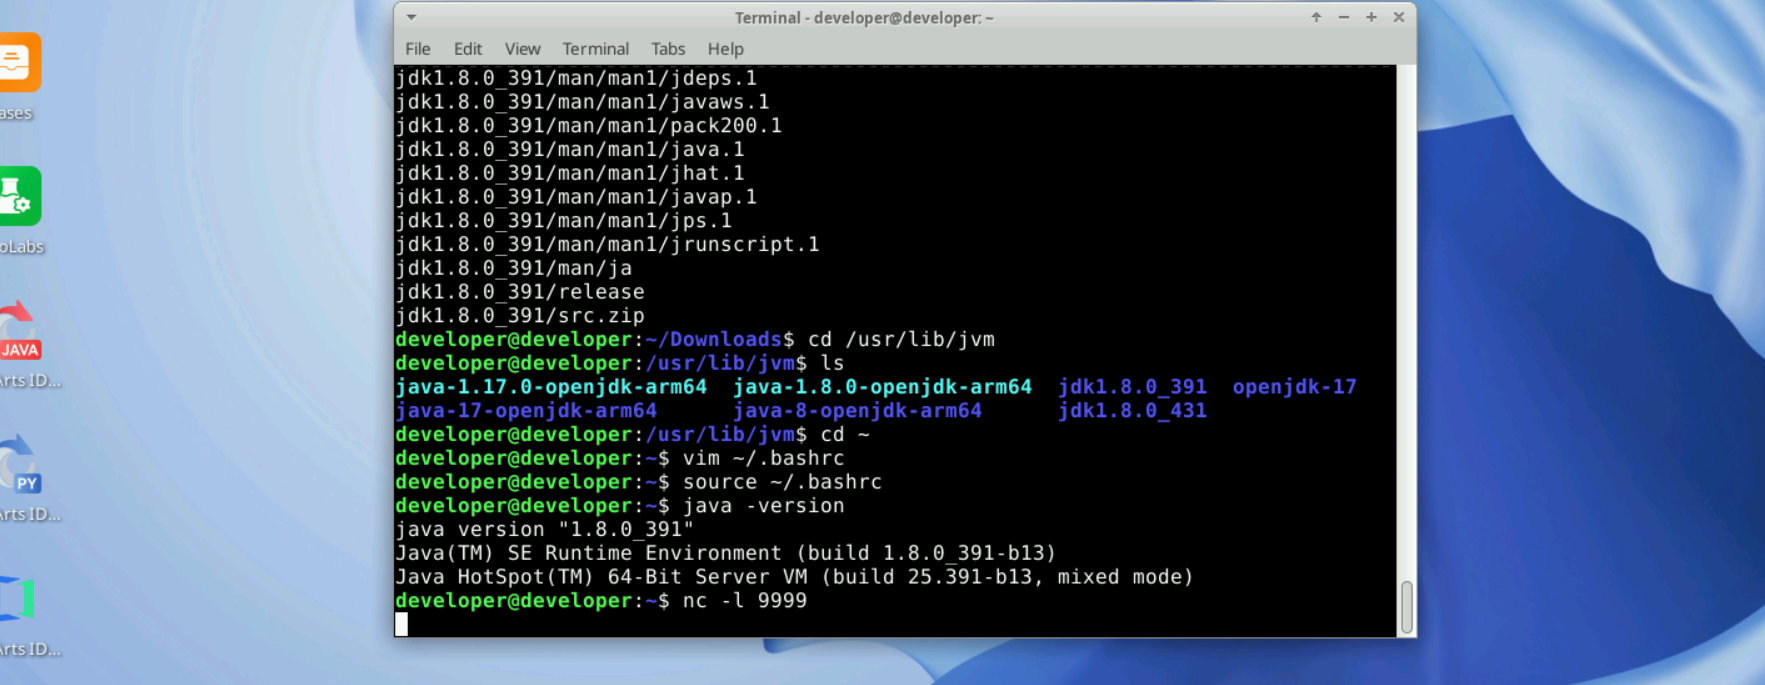Click the Java HotSpot(TM) 64-Bit Server VM line
Viewport: 1765px width, 685px height.
(x=795, y=577)
